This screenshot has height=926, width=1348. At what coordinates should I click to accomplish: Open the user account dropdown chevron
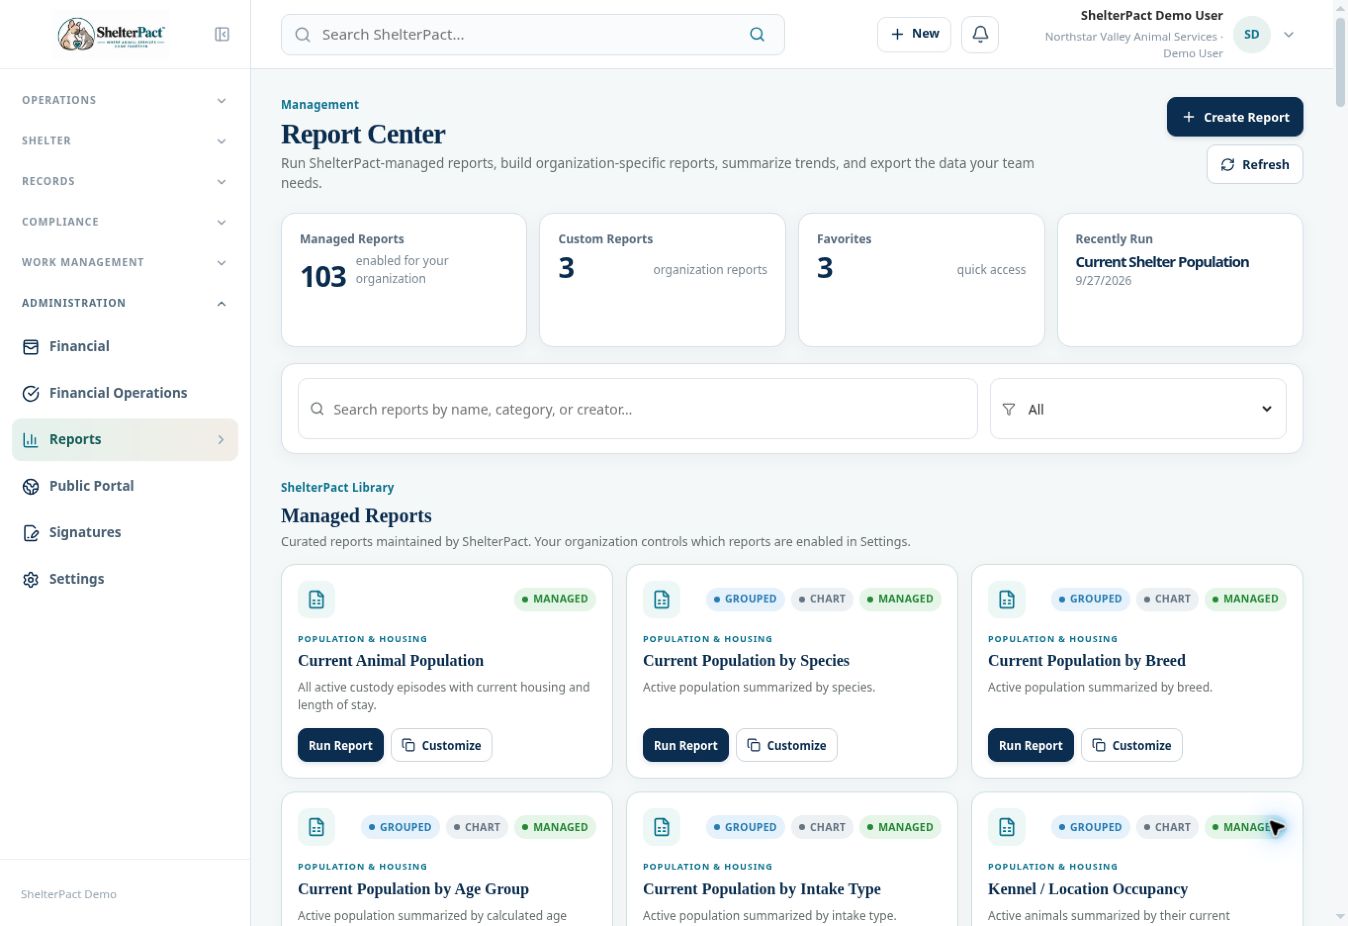point(1289,35)
